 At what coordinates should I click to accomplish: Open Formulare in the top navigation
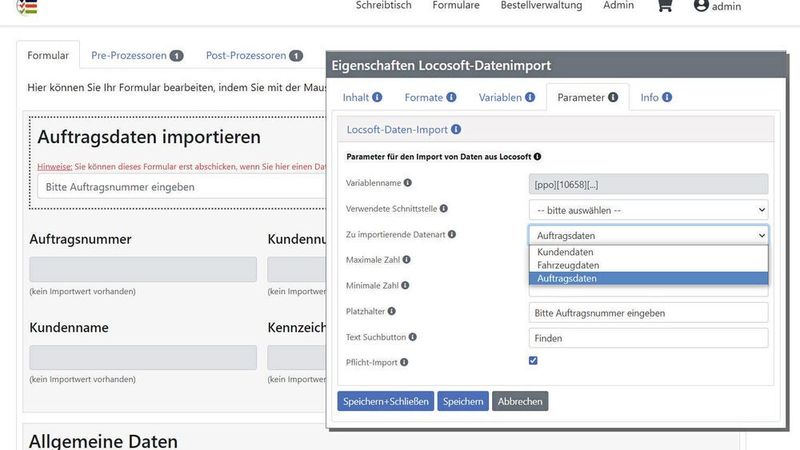(x=456, y=6)
